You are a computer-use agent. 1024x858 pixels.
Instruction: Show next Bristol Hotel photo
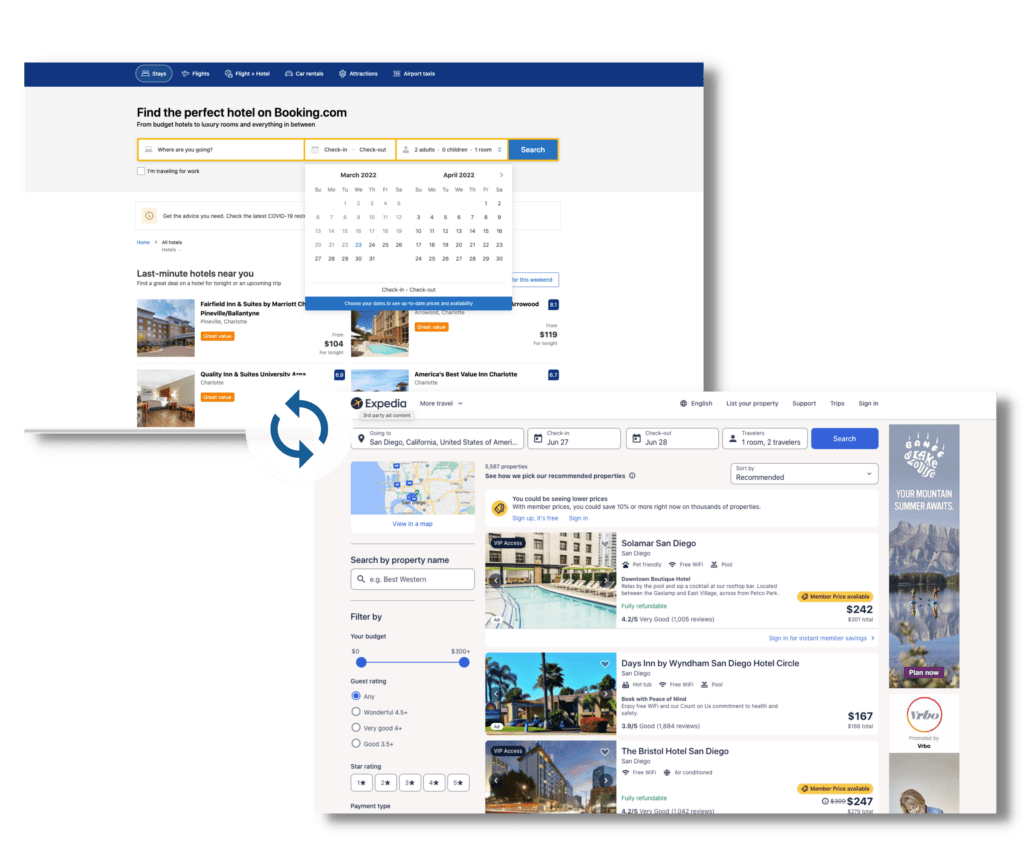pos(605,780)
